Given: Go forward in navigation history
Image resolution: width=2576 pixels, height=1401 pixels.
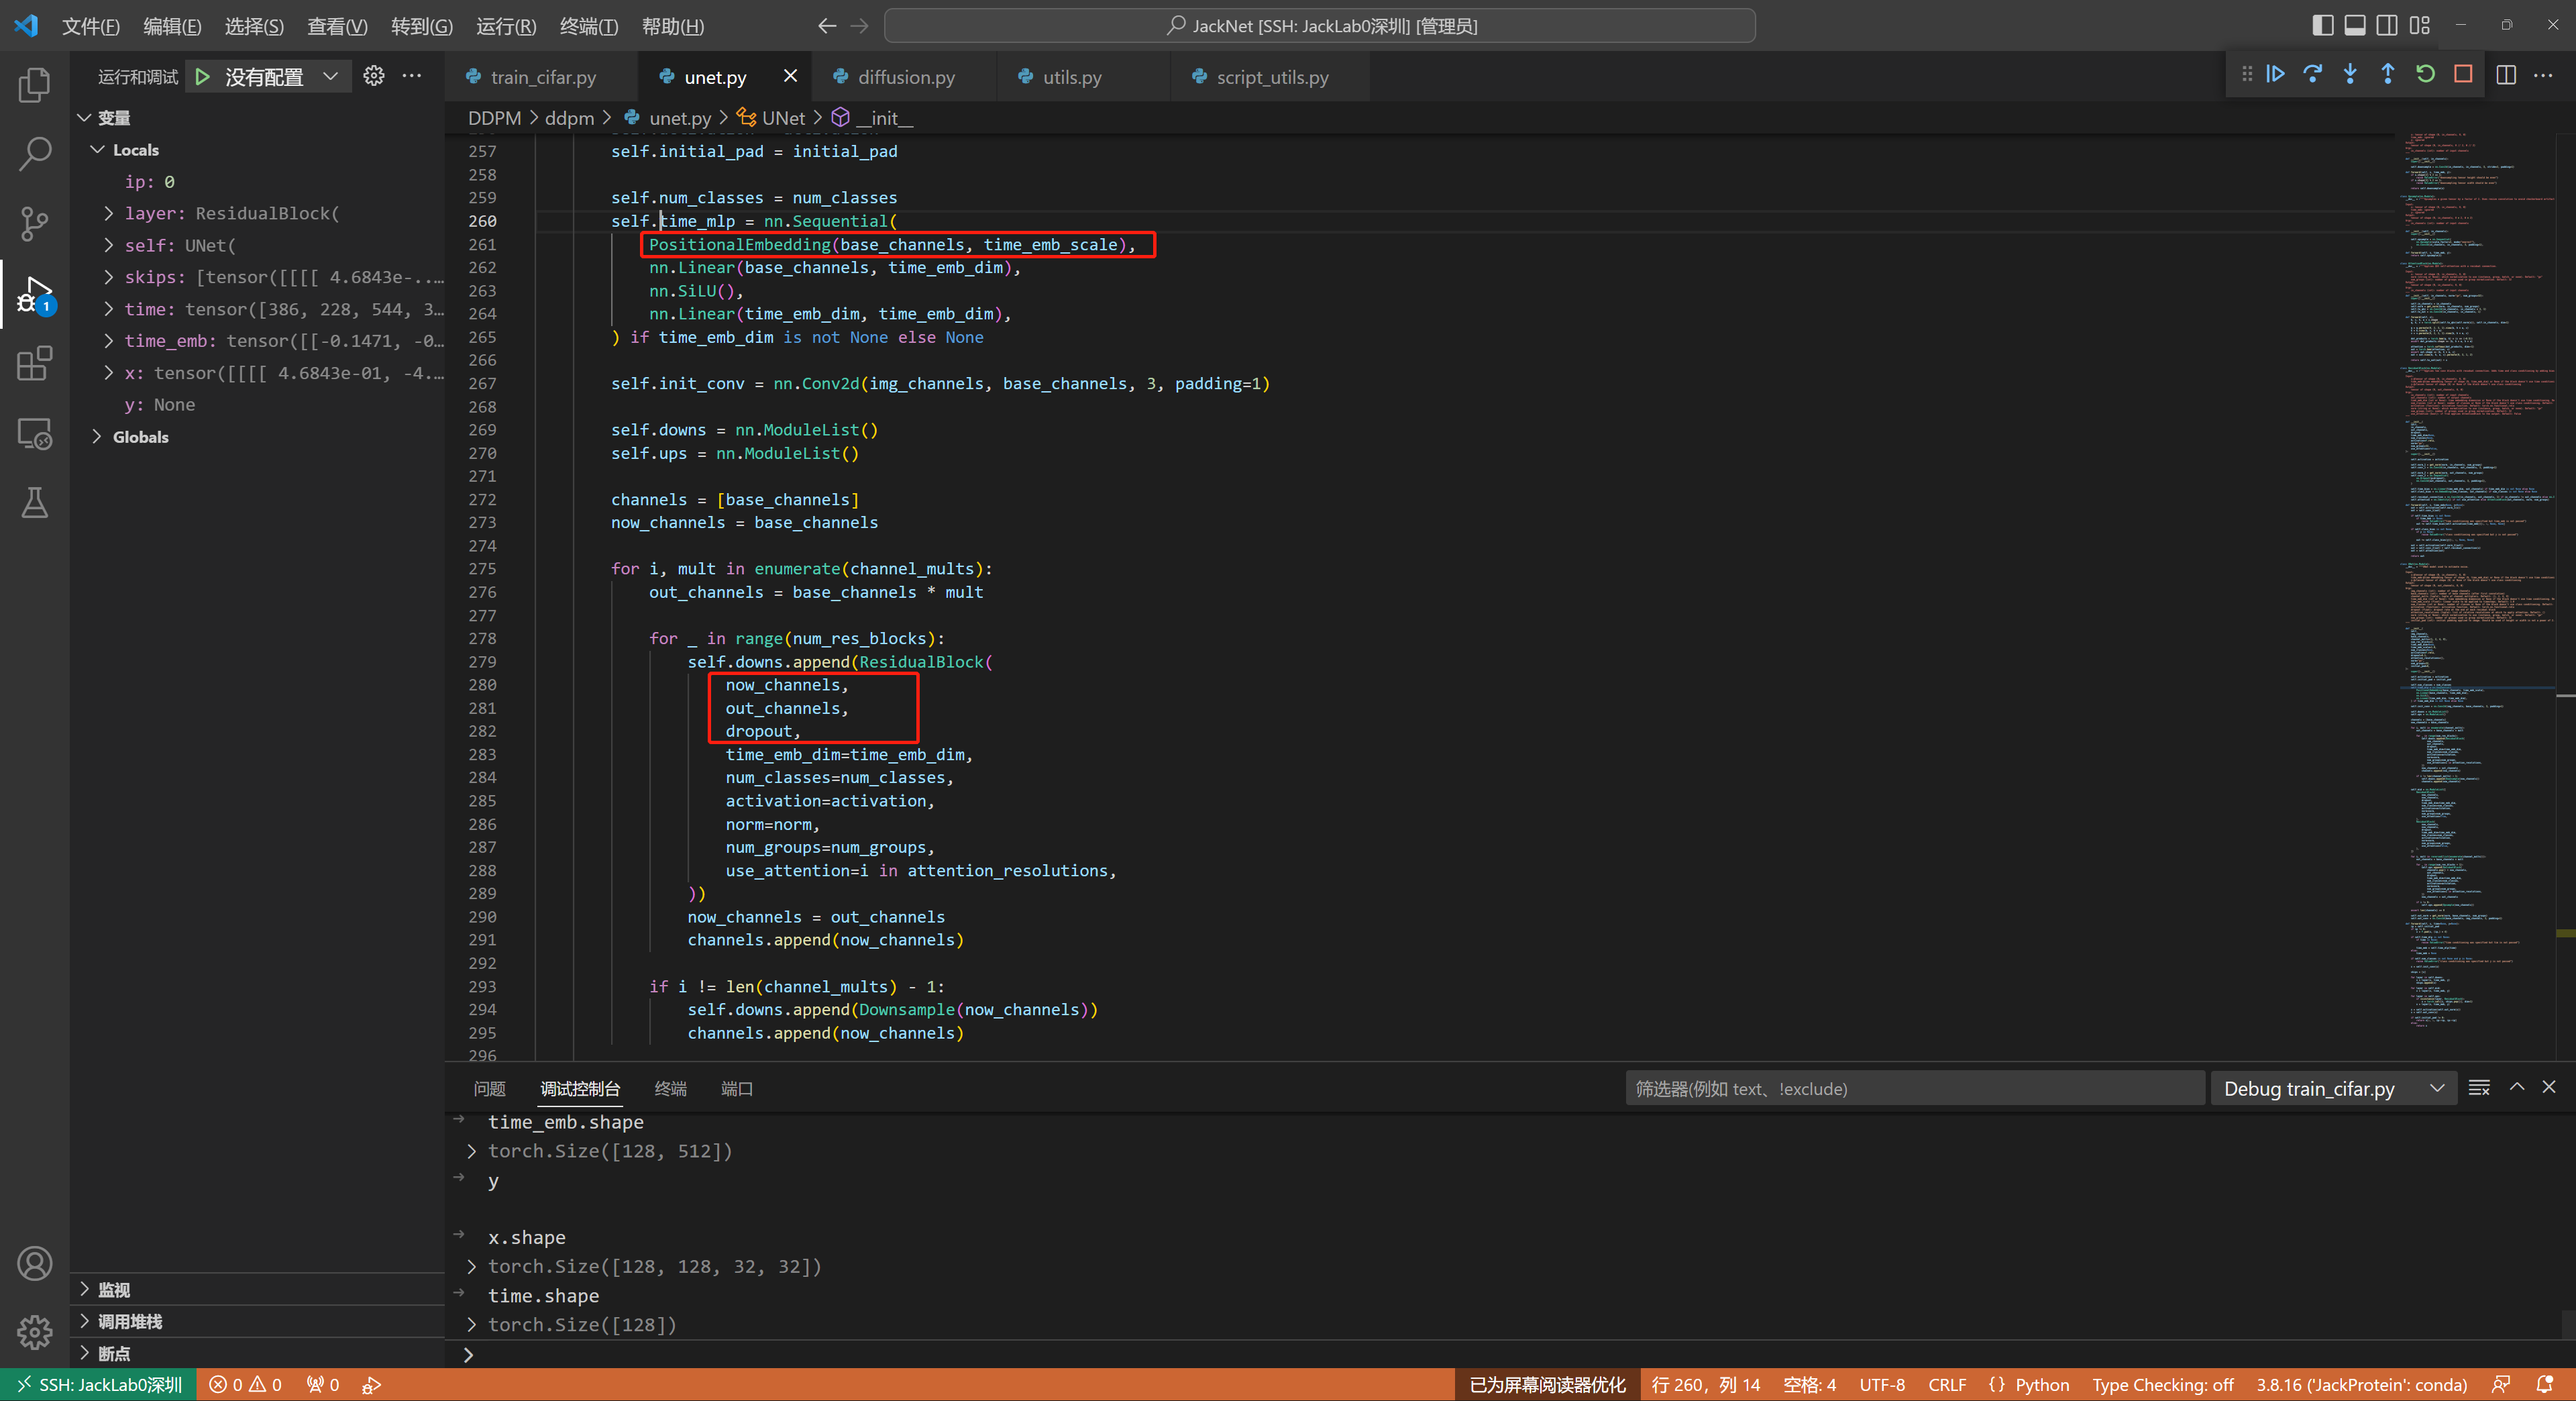Looking at the screenshot, I should point(860,26).
